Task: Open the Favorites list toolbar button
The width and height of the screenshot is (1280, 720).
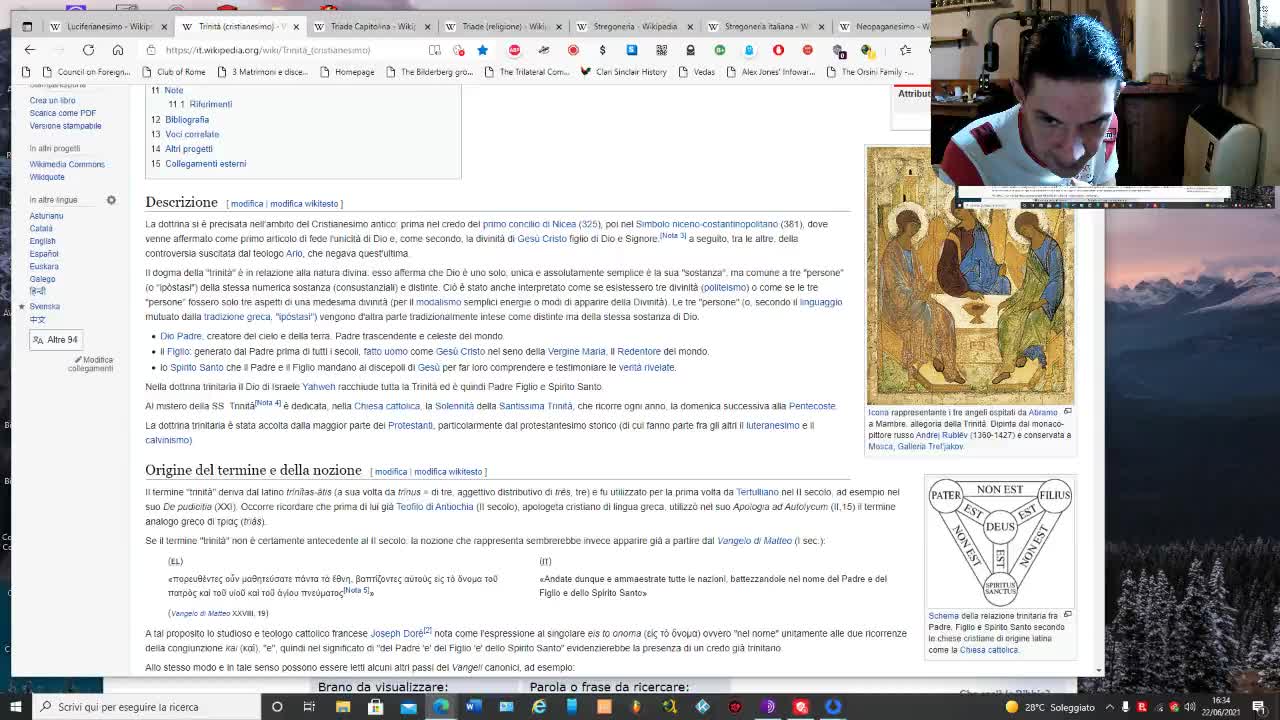Action: click(x=905, y=50)
